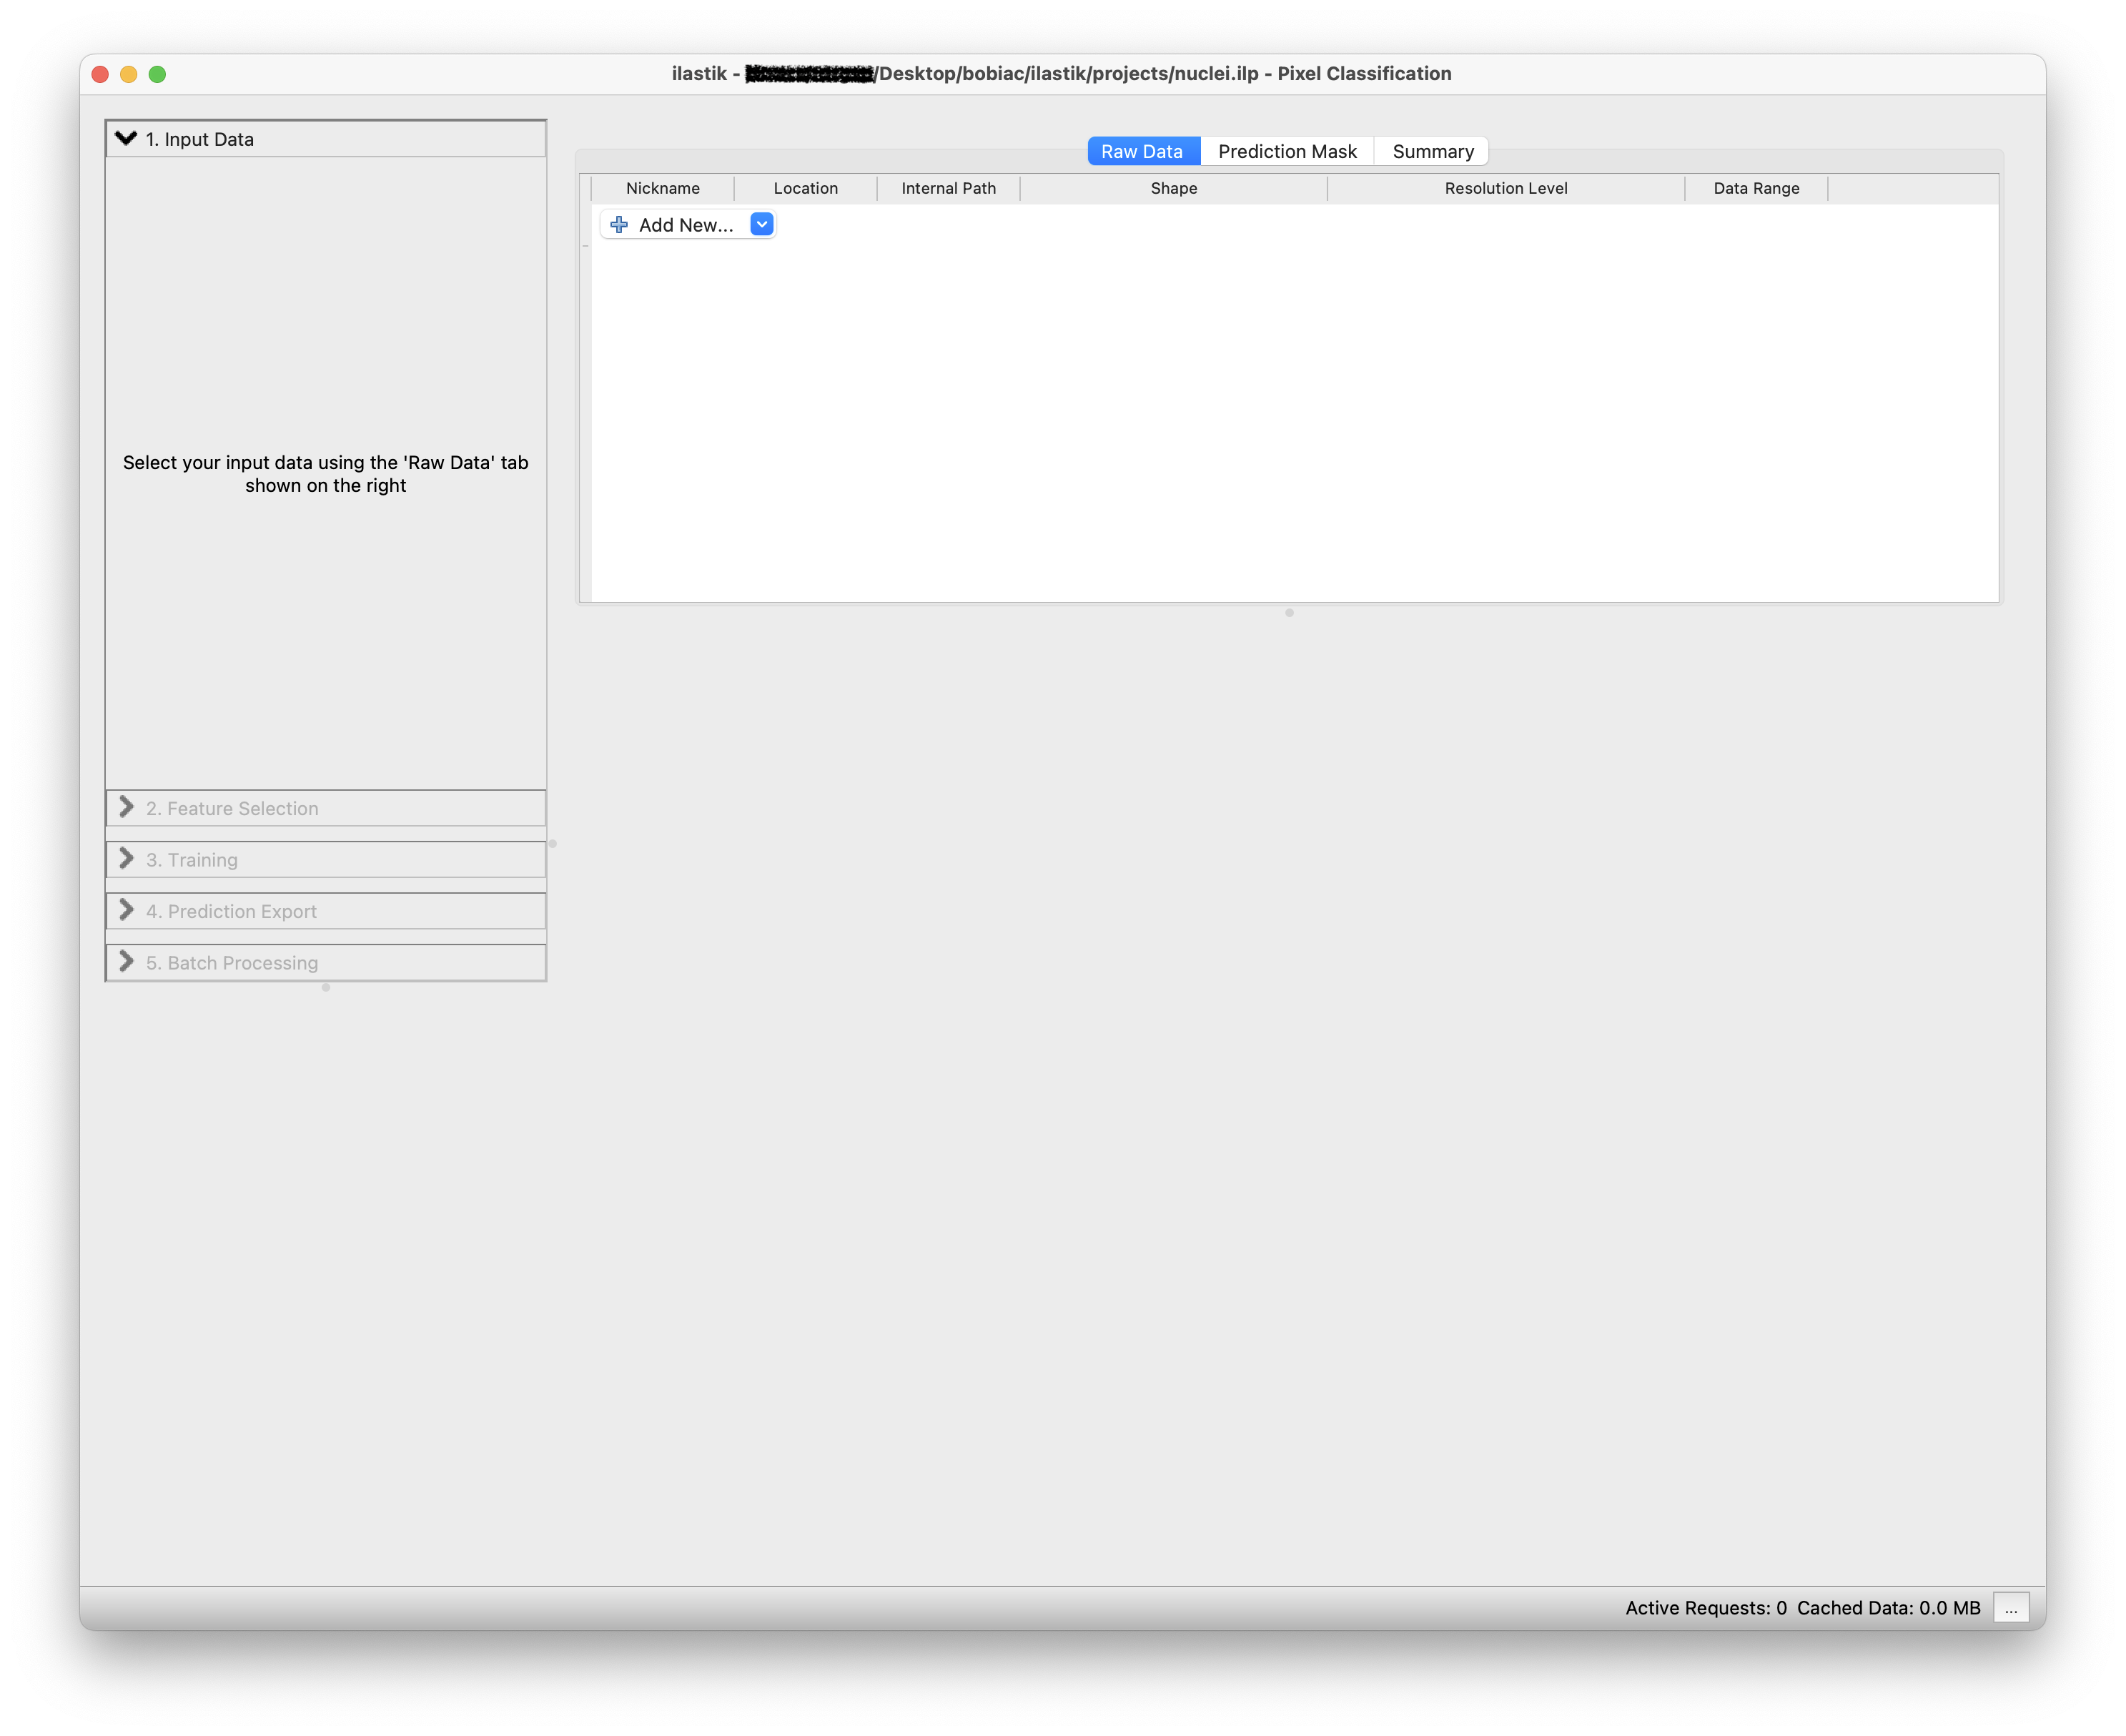This screenshot has width=2126, height=1736.
Task: Click the Resolution Level column header
Action: 1505,188
